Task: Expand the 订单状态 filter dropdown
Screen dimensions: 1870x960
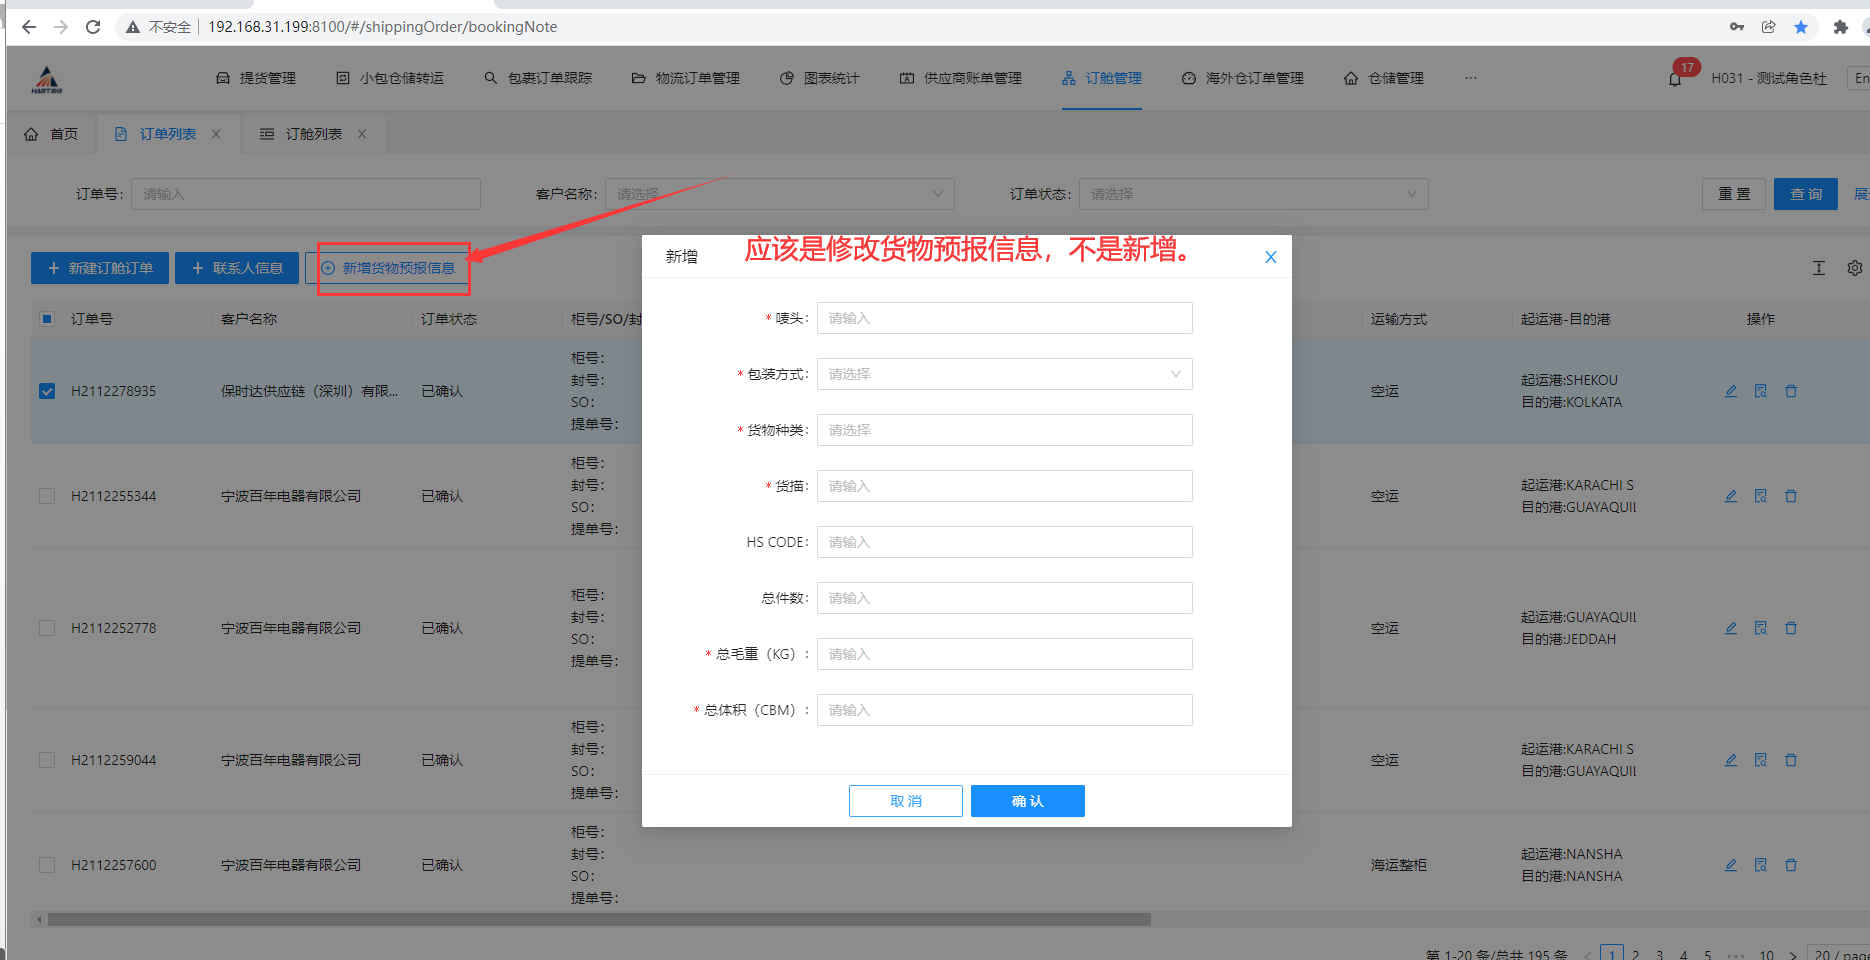Action: (1253, 194)
